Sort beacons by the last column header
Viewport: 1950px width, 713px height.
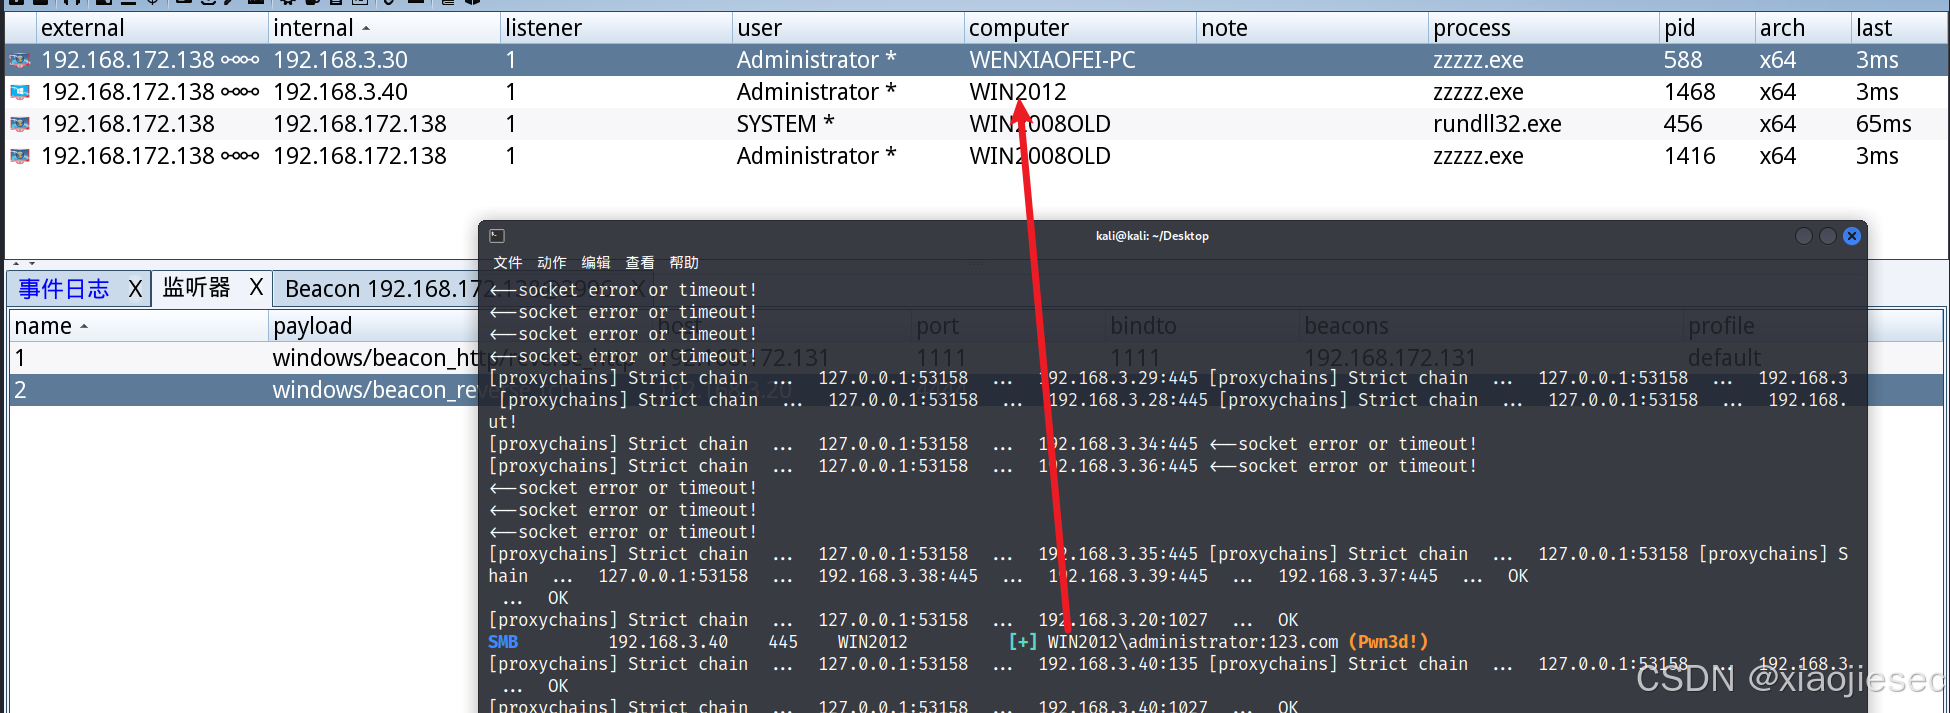[1898, 28]
